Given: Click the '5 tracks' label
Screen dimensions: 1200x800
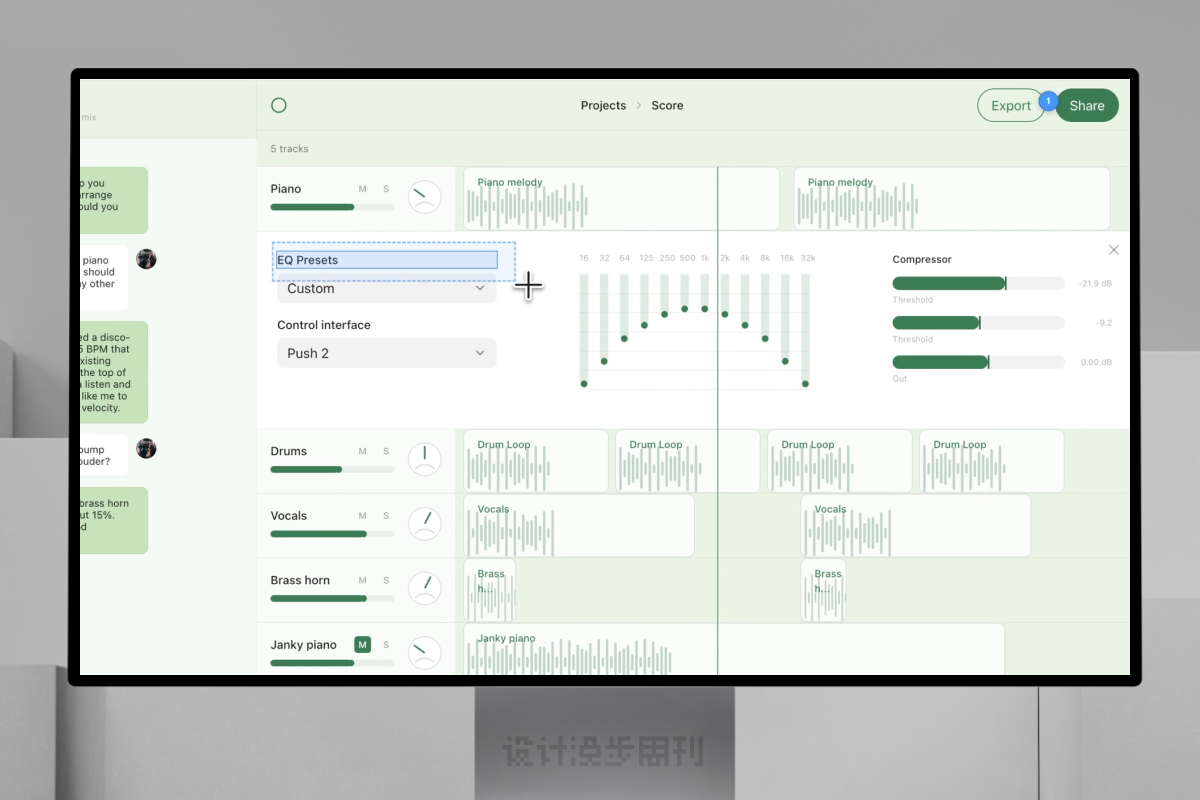Looking at the screenshot, I should 290,149.
